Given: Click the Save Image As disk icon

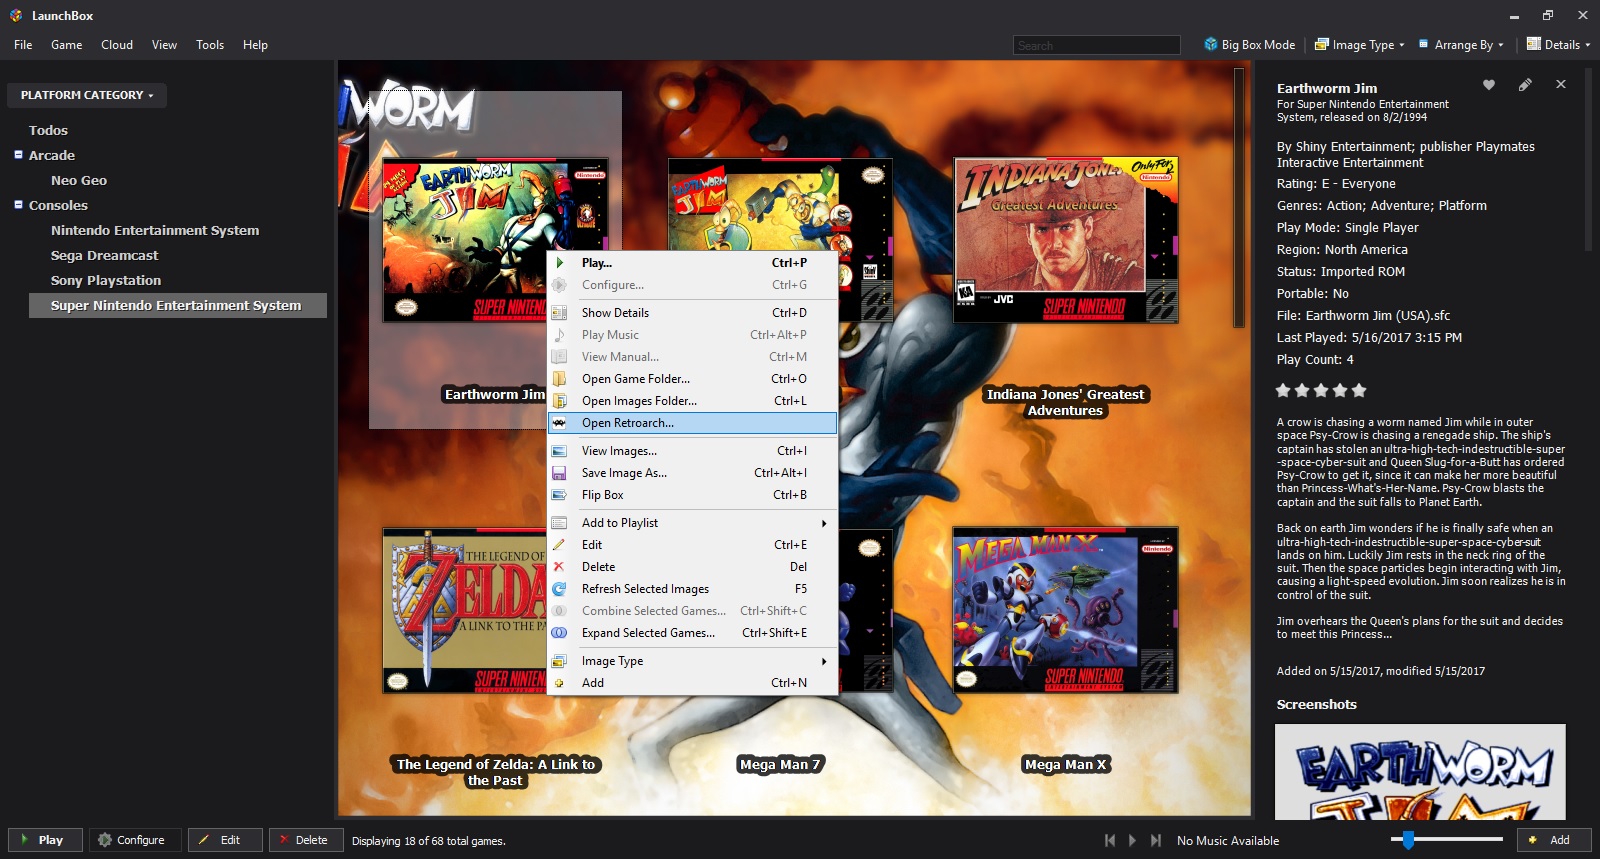Looking at the screenshot, I should 559,473.
